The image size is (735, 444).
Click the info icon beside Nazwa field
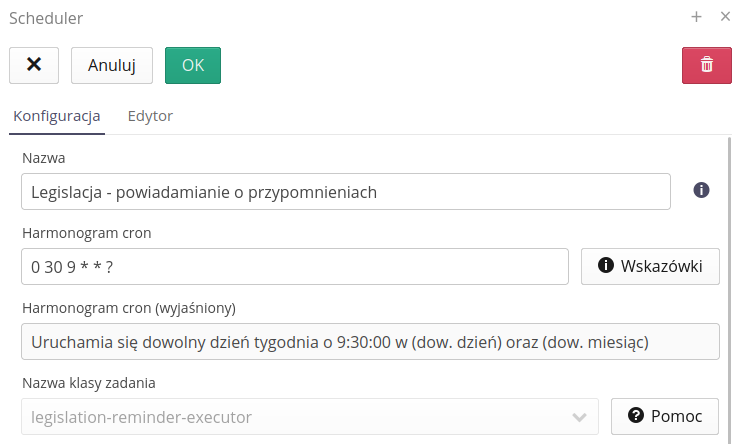tap(701, 190)
